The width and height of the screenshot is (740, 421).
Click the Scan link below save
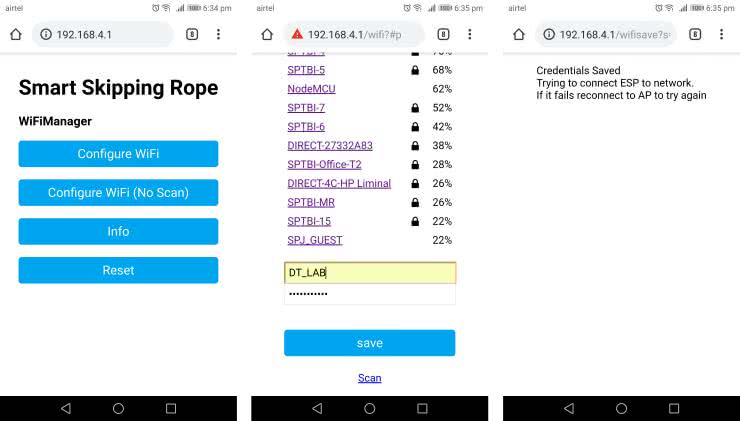tap(369, 378)
